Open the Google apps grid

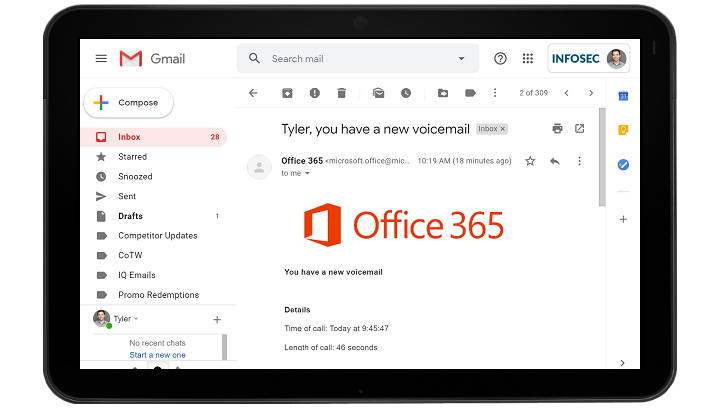527,58
